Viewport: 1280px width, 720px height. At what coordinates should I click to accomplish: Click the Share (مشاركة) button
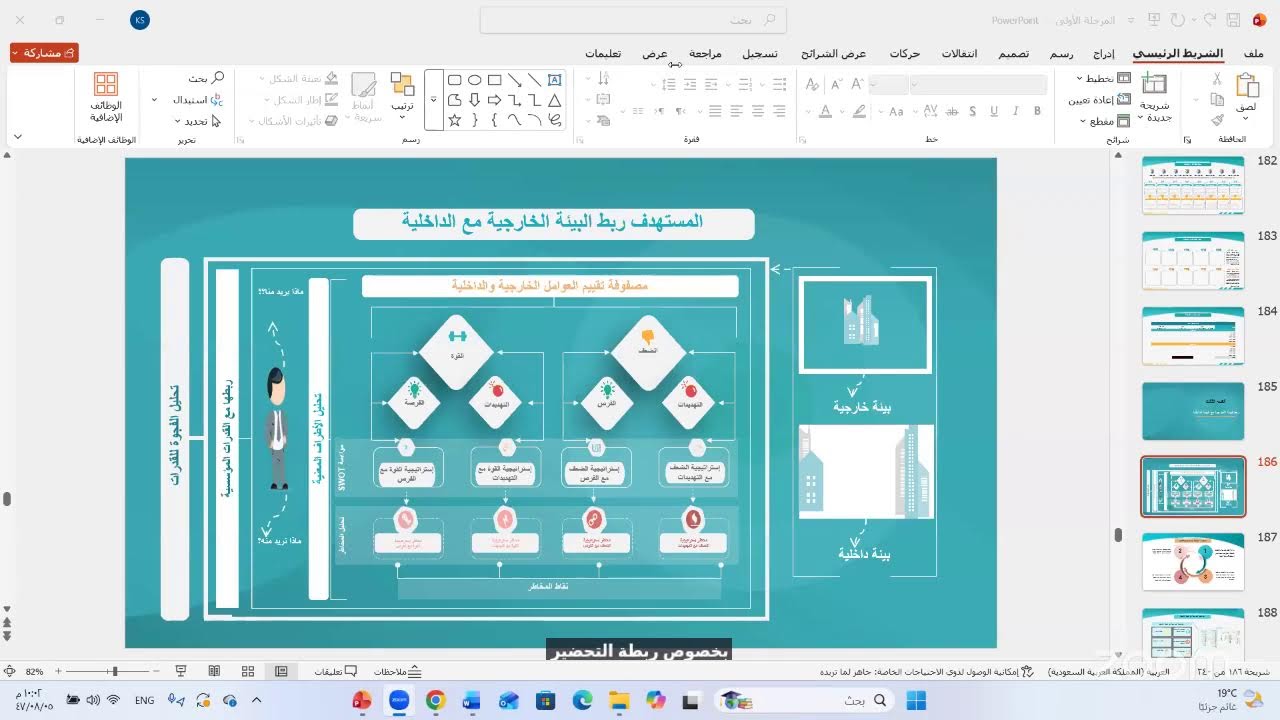pos(45,53)
